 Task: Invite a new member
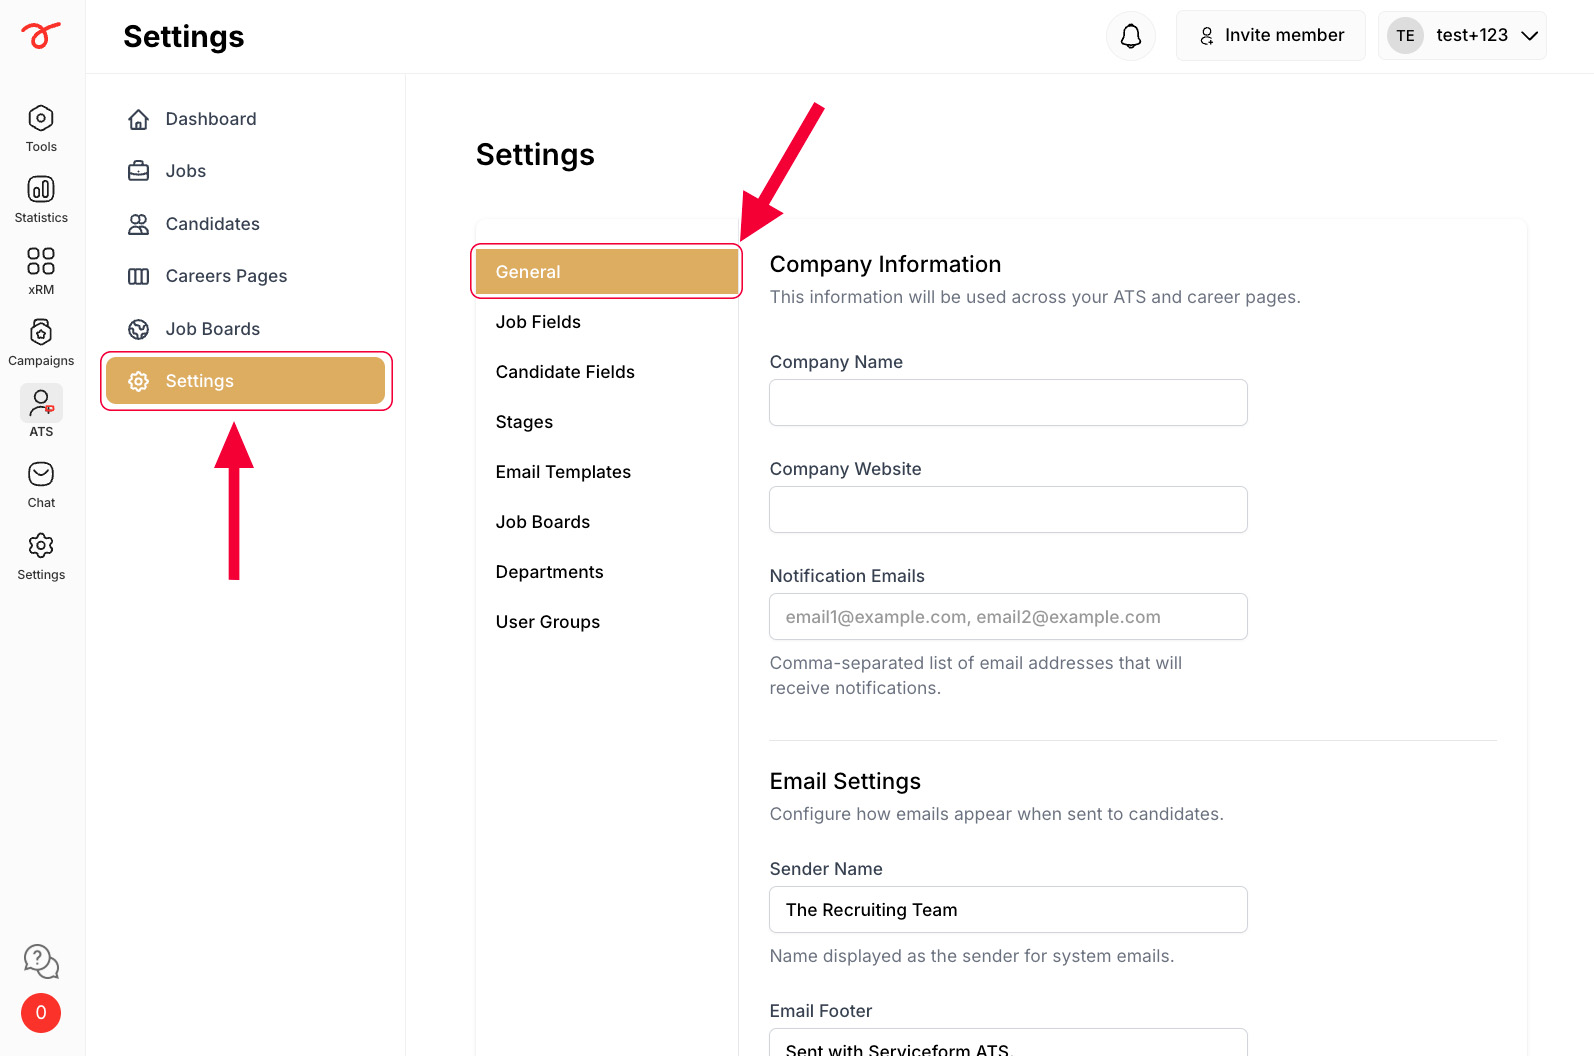(1271, 36)
